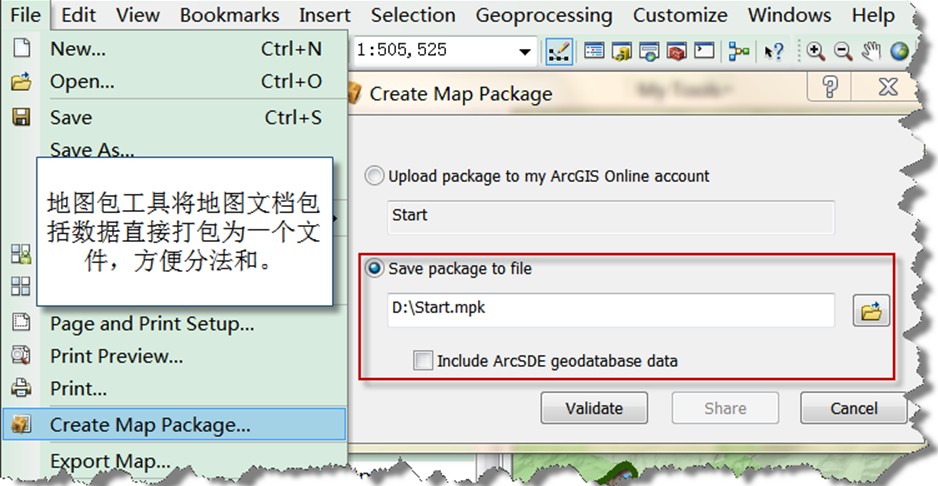The width and height of the screenshot is (938, 486).
Task: Click the Start package name field
Action: click(x=611, y=217)
